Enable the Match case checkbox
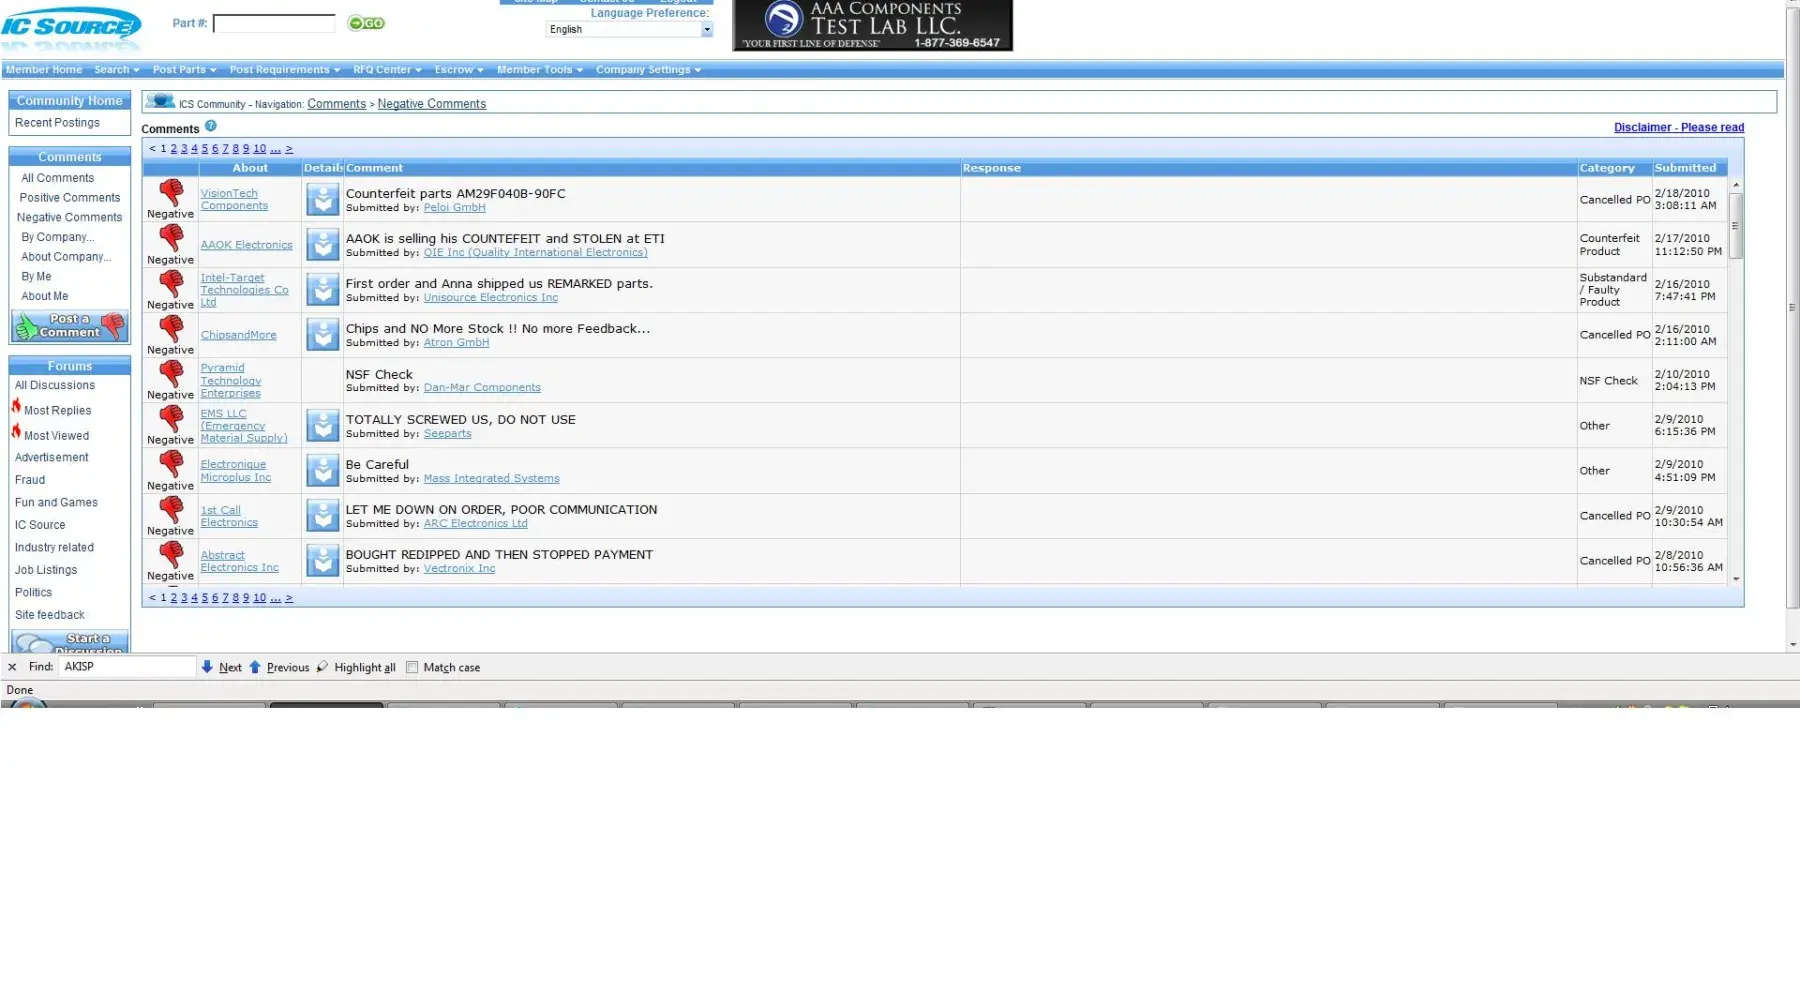Screen dimensions: 1800x992 [x=412, y=667]
